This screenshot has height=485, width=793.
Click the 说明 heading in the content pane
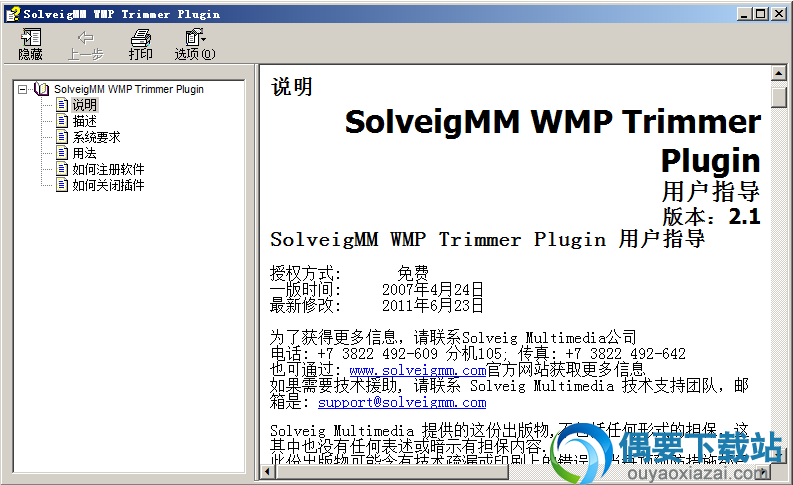(x=292, y=87)
